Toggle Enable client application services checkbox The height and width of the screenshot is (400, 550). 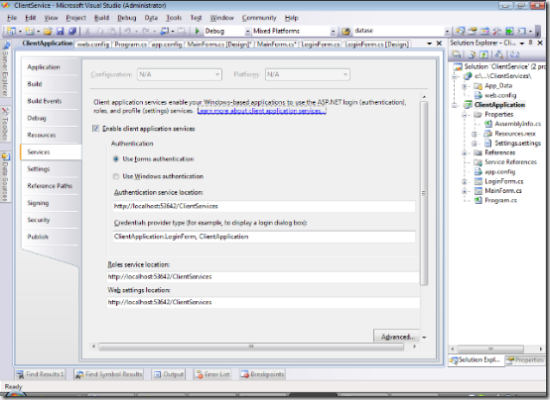tap(95, 128)
